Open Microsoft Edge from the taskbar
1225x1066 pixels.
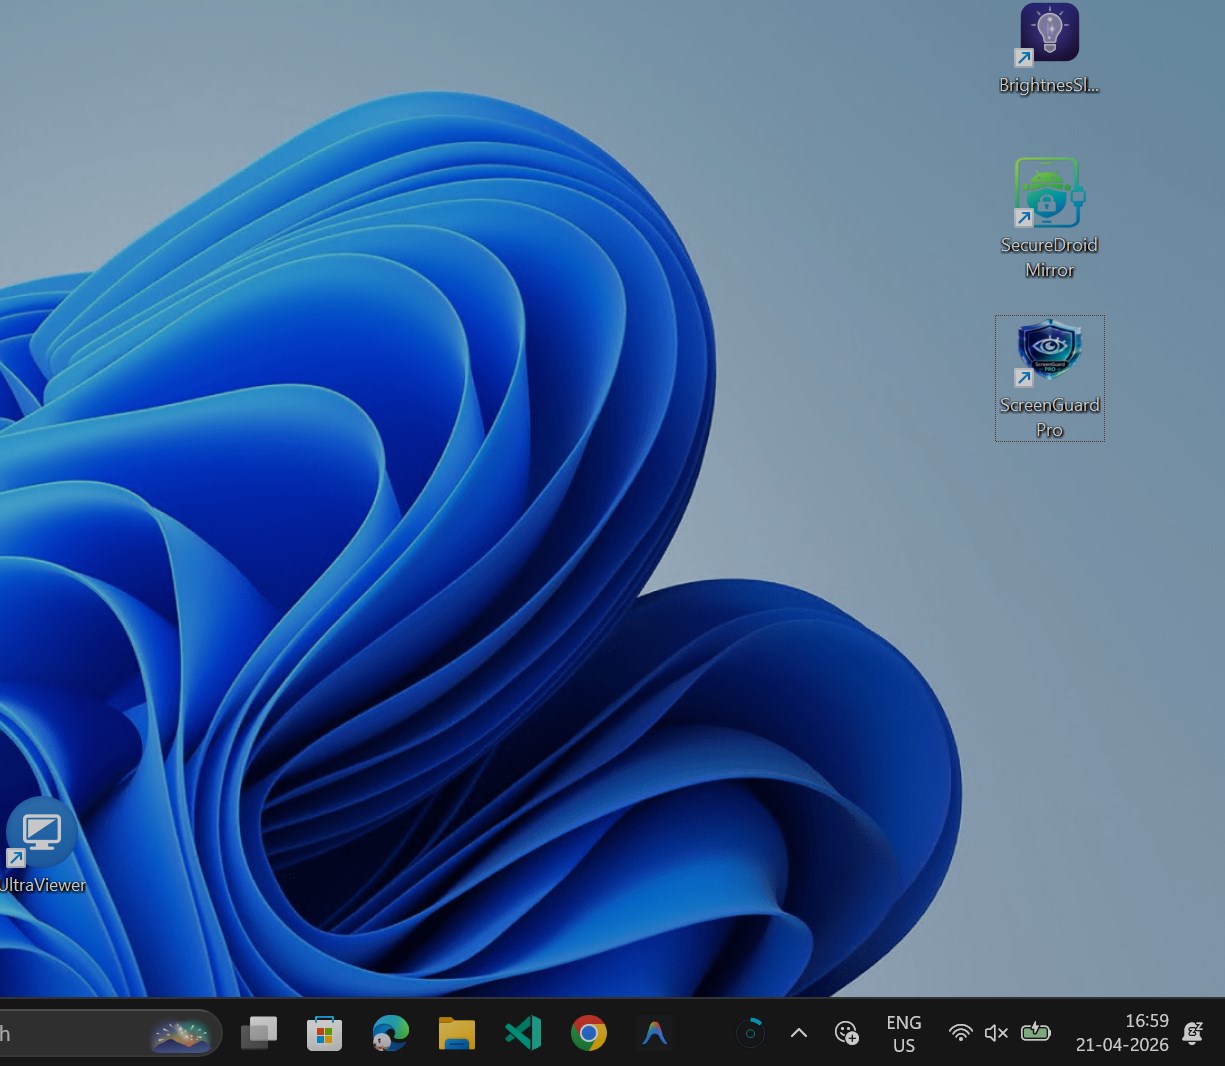390,1033
